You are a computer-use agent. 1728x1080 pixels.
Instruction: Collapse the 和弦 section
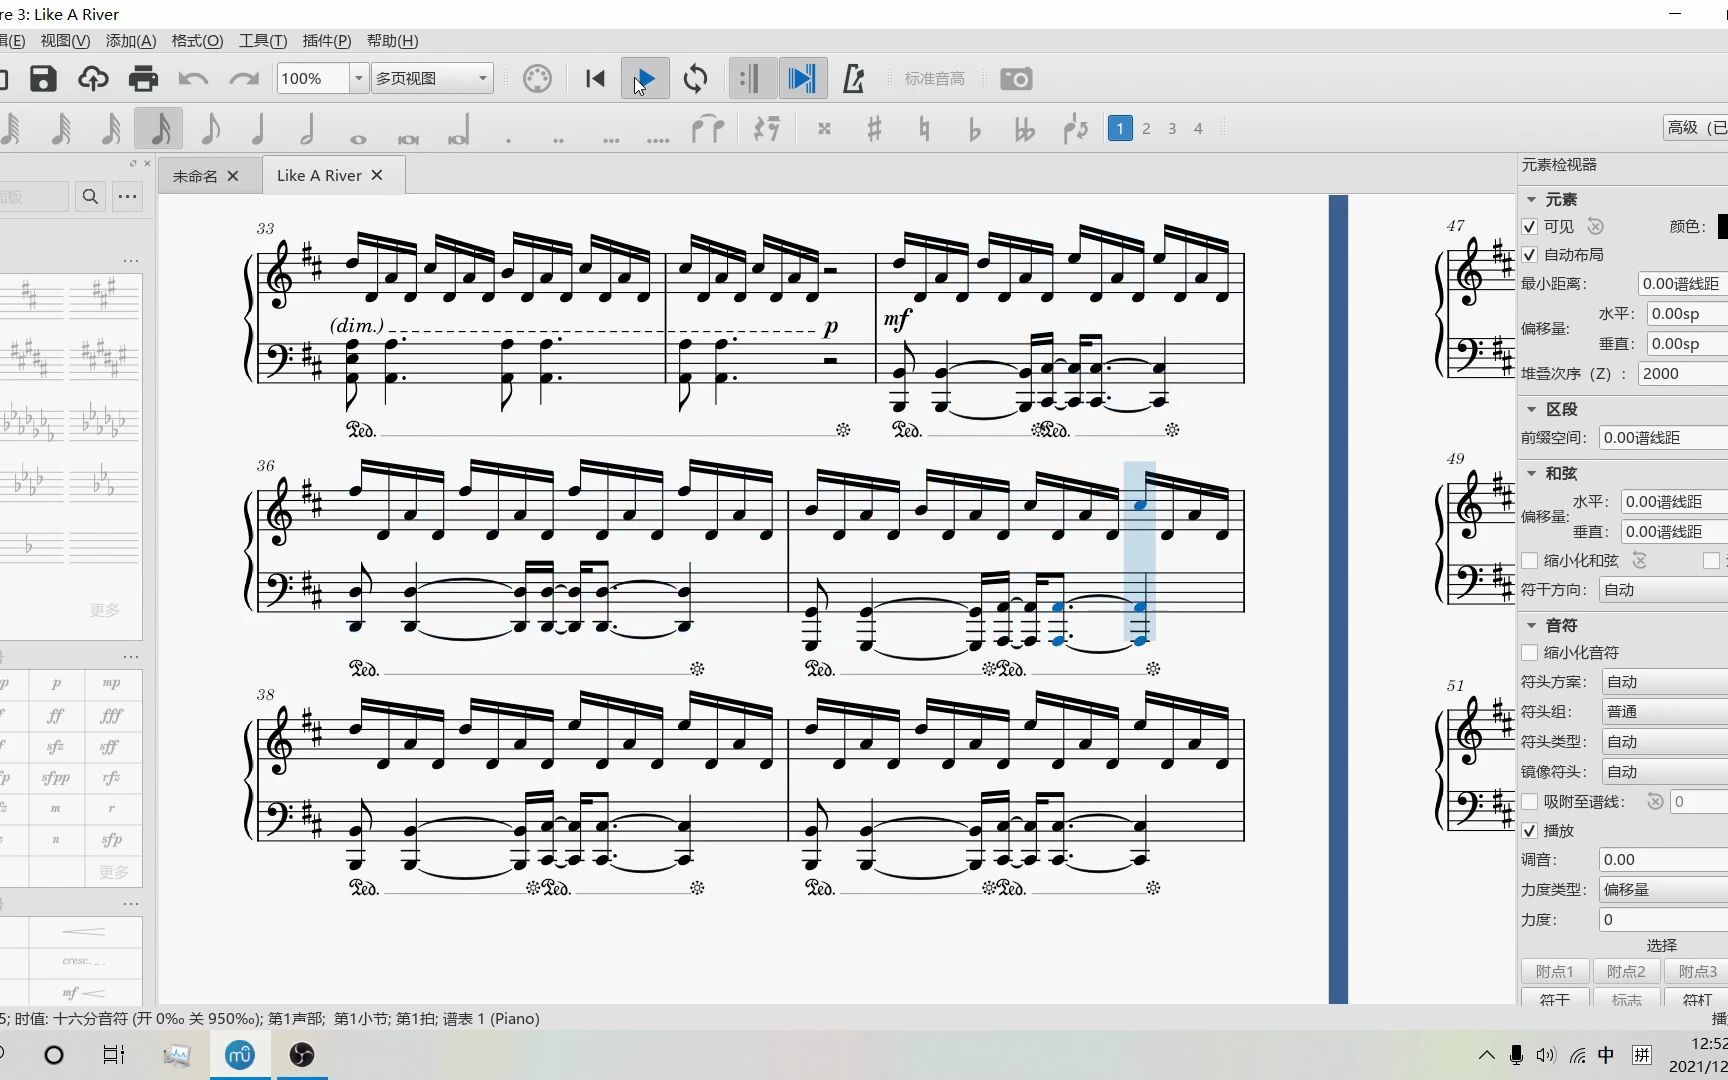1531,473
